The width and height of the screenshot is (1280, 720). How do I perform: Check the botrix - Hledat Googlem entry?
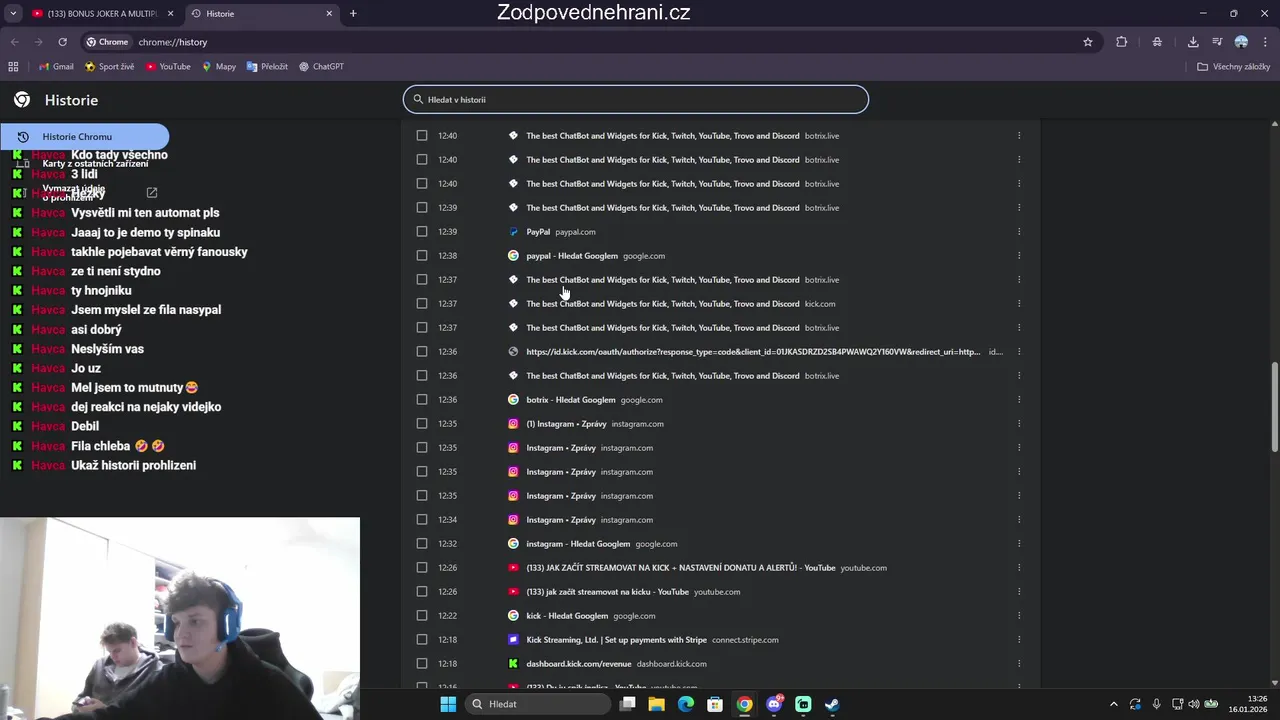(422, 400)
